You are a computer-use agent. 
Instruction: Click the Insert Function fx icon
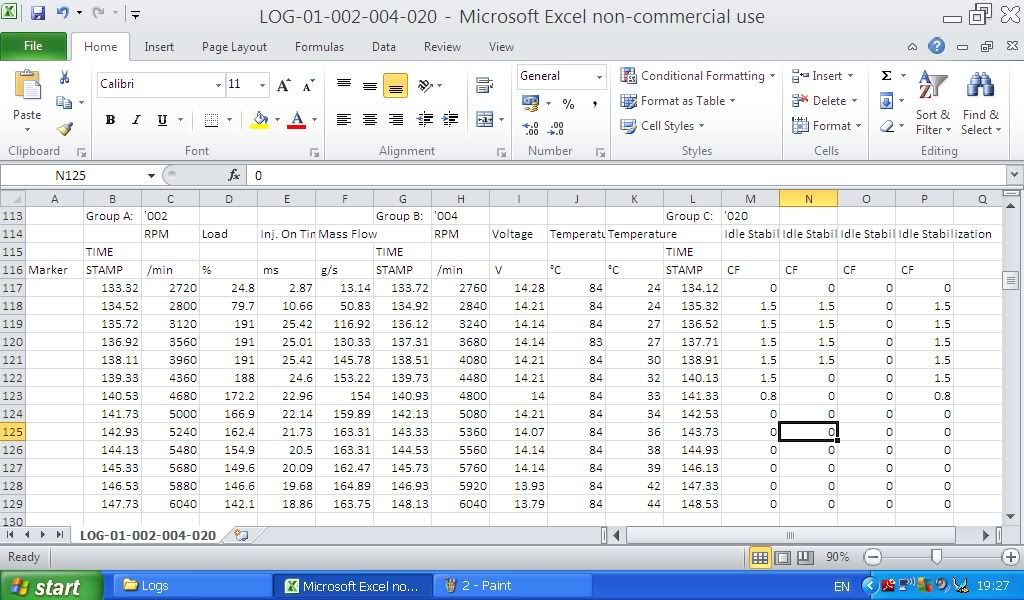pos(234,175)
